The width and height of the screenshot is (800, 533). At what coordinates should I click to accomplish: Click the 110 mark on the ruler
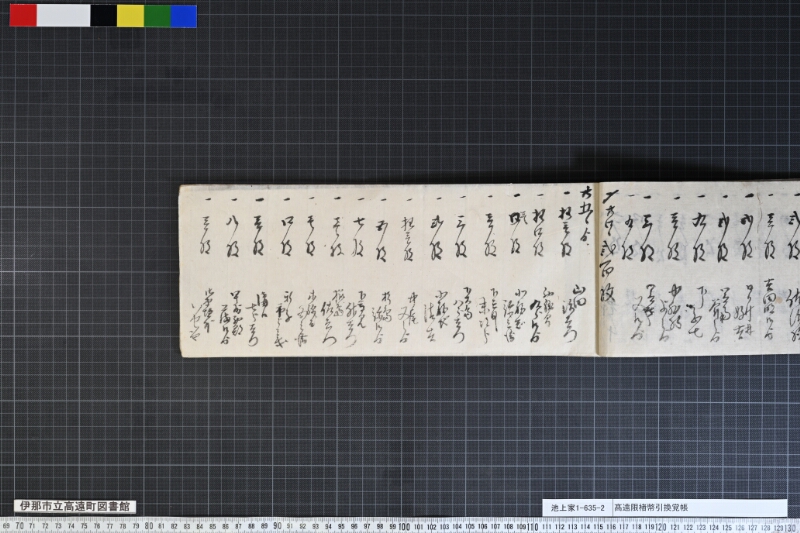[533, 526]
